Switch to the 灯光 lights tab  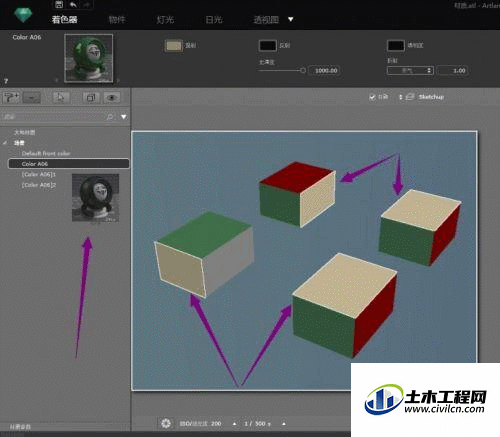pos(165,20)
